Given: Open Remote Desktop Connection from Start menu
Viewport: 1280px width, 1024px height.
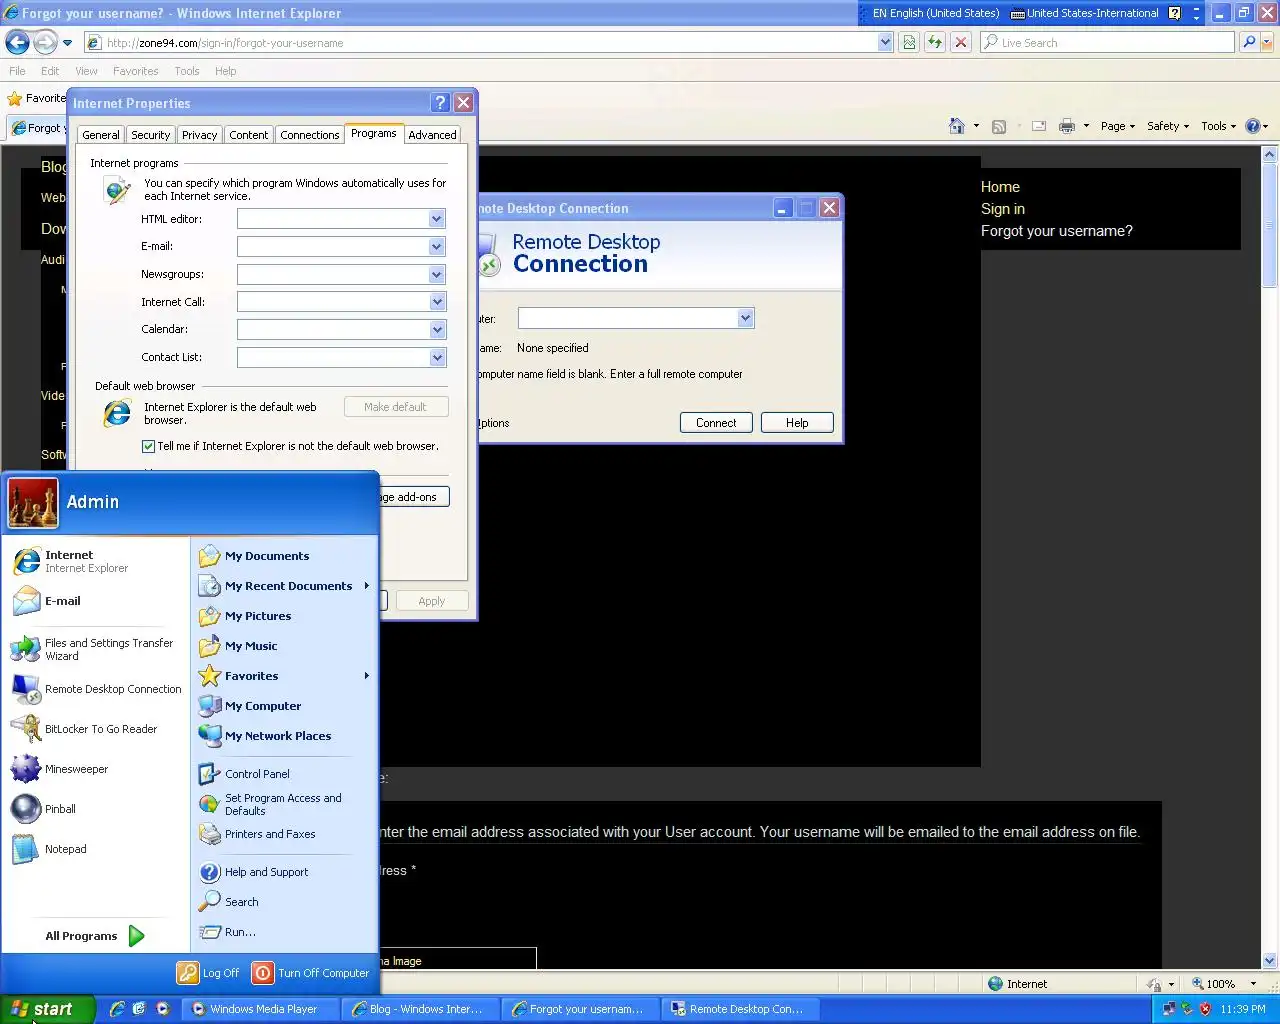Looking at the screenshot, I should (x=95, y=689).
